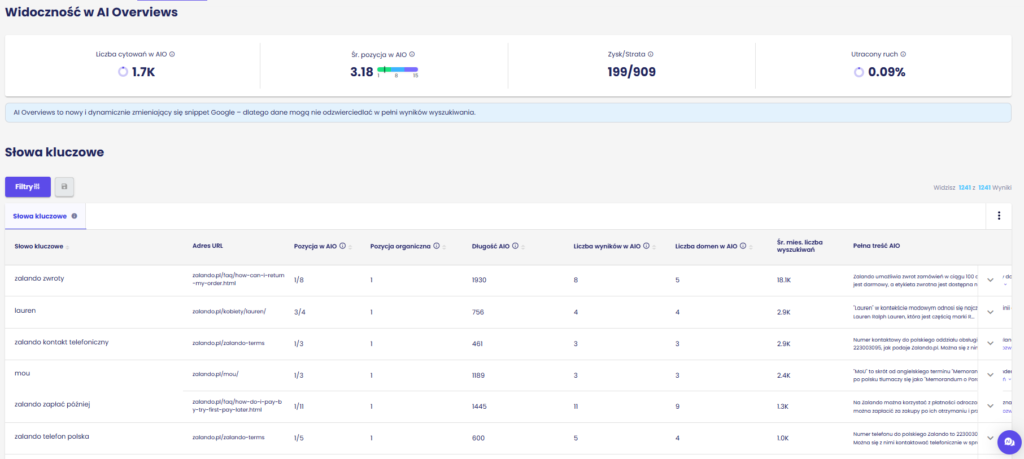The image size is (1024, 459).
Task: Click AIO length value 1930
Action: coord(479,280)
